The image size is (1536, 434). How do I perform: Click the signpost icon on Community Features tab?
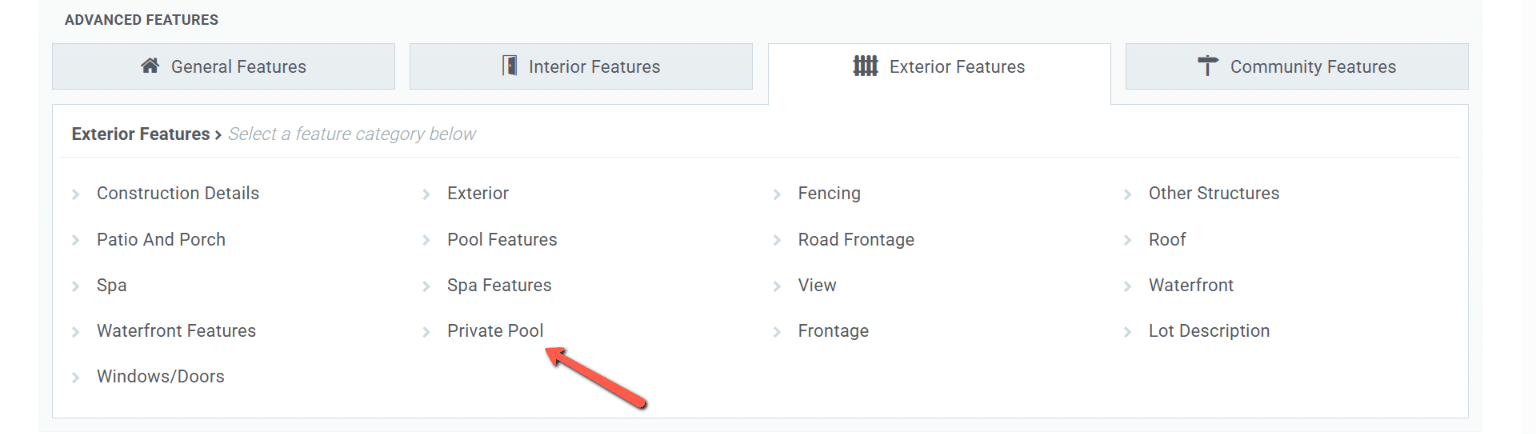(1208, 66)
